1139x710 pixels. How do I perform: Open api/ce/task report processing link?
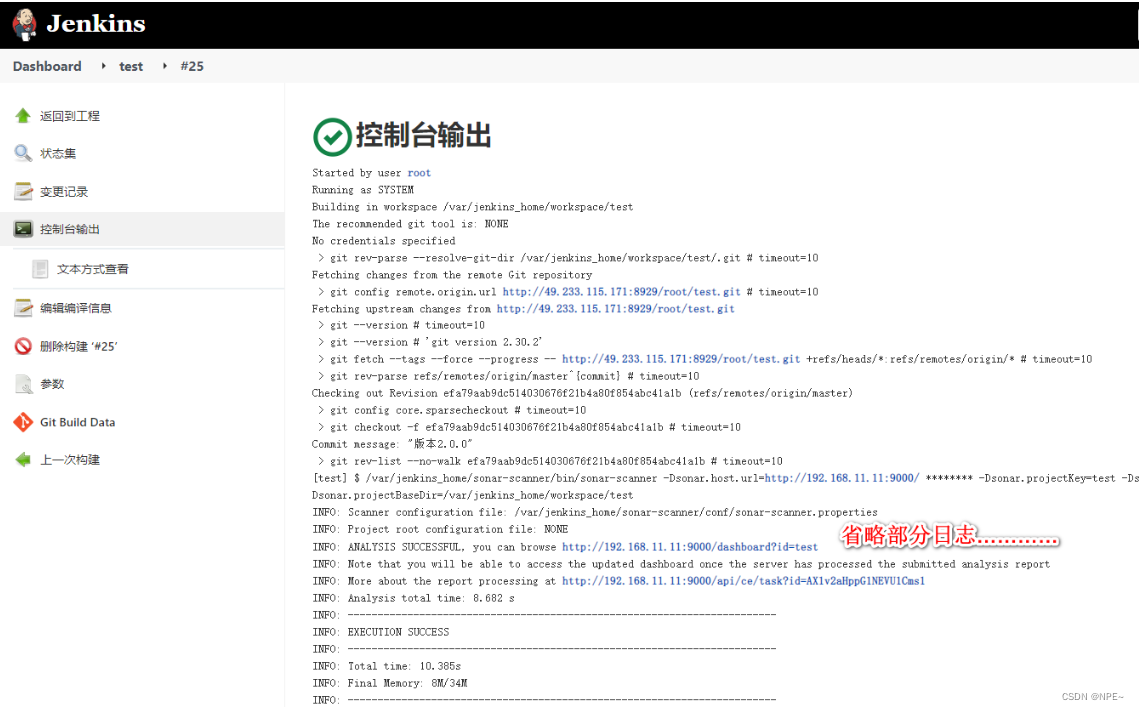point(743,581)
